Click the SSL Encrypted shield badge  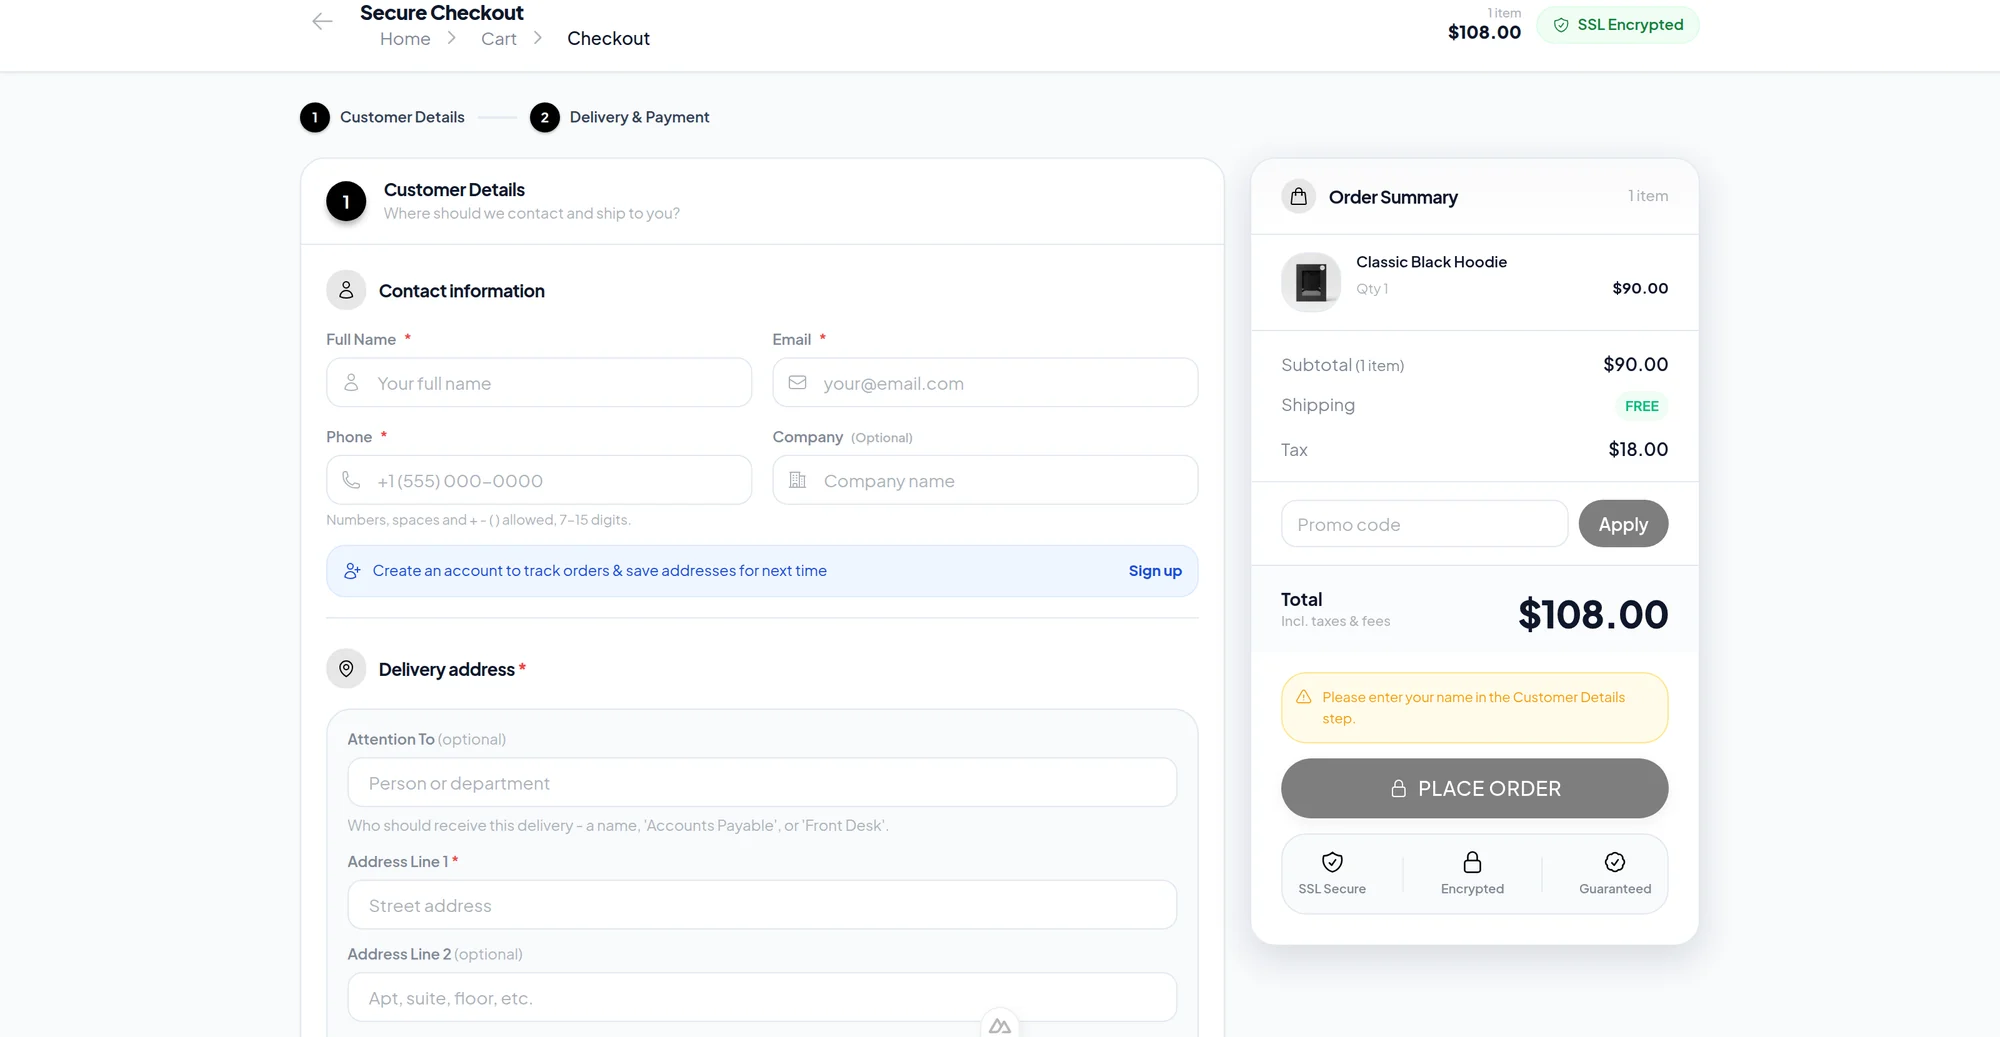[1618, 25]
